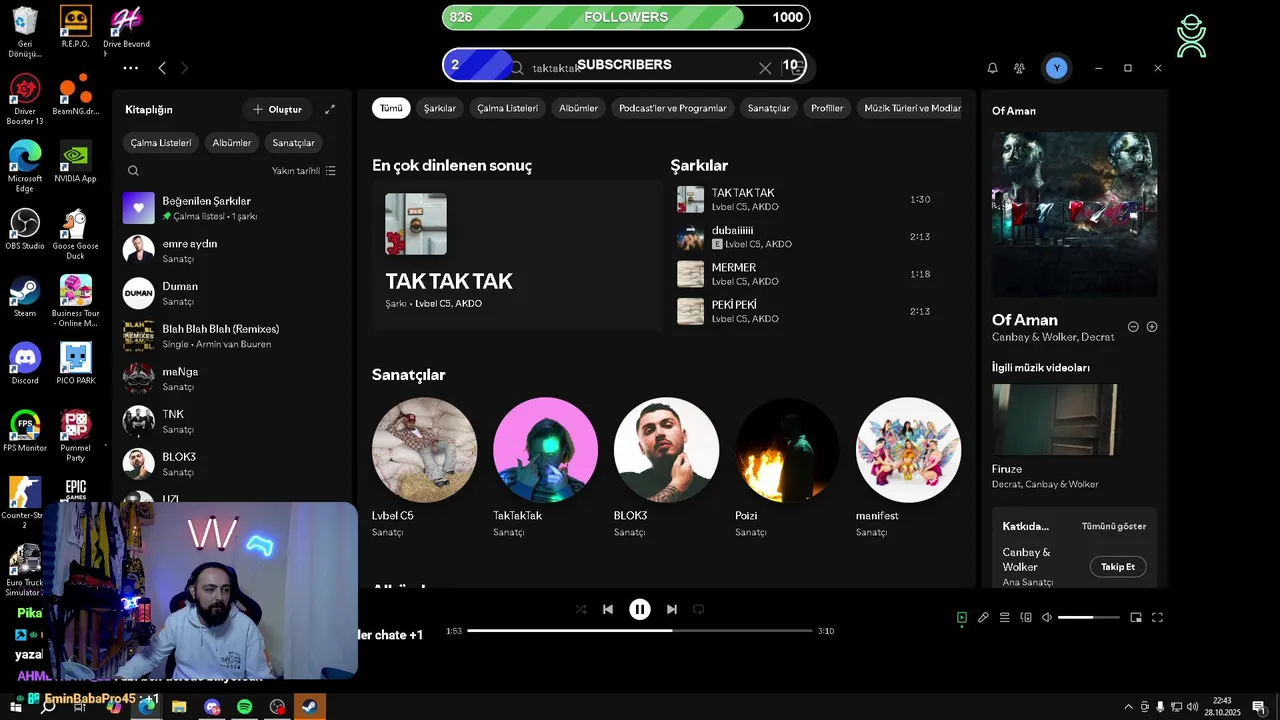The width and height of the screenshot is (1280, 720).
Task: Open maNga artist in library
Action: tap(232, 379)
